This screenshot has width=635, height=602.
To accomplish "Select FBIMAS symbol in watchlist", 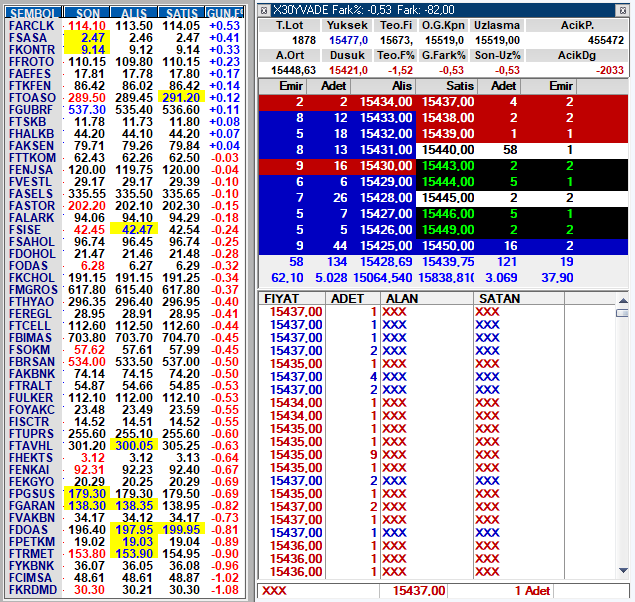I will (30, 338).
